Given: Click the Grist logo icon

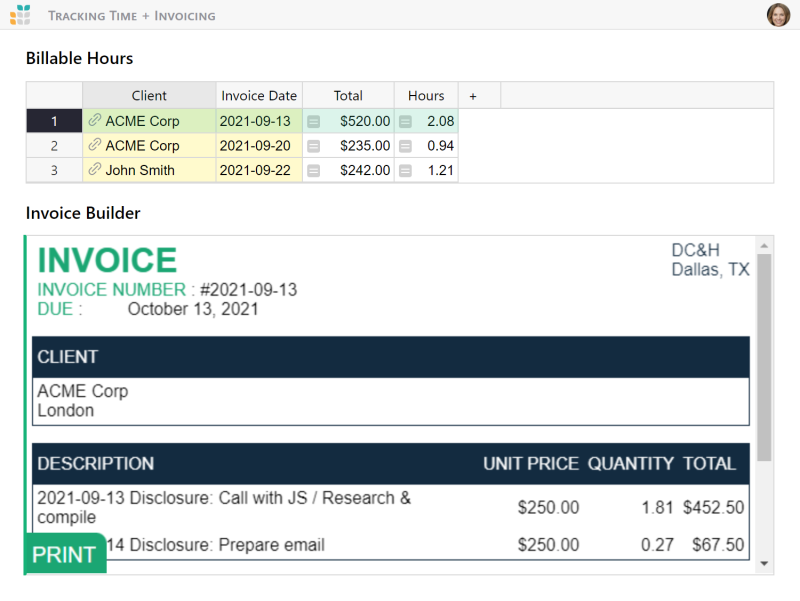Looking at the screenshot, I should (x=20, y=15).
